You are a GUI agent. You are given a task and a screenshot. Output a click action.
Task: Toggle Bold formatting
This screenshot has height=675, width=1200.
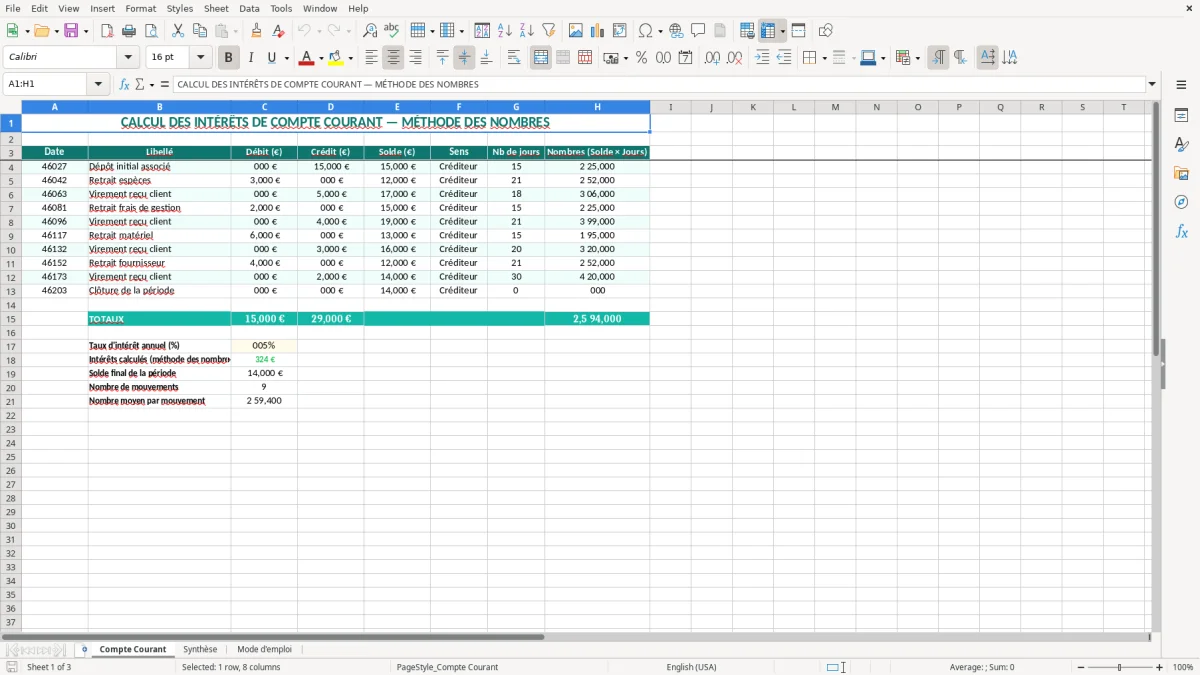point(228,58)
